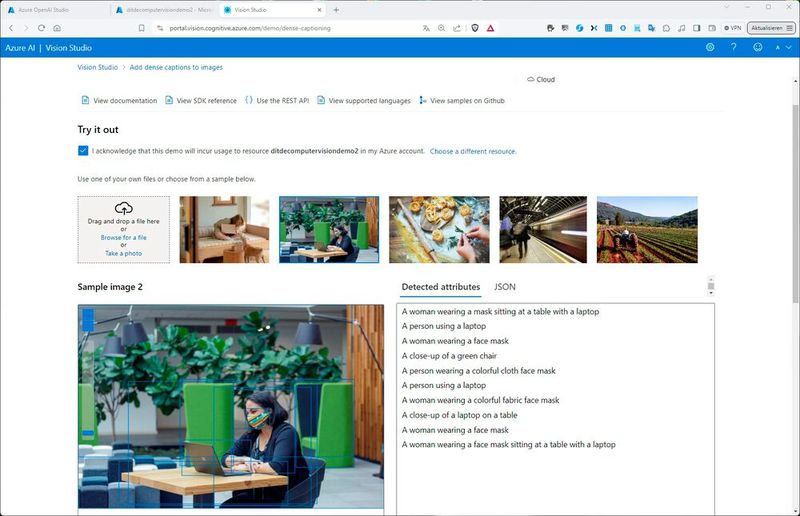Close the Vision Studio browser tab

(x=319, y=10)
